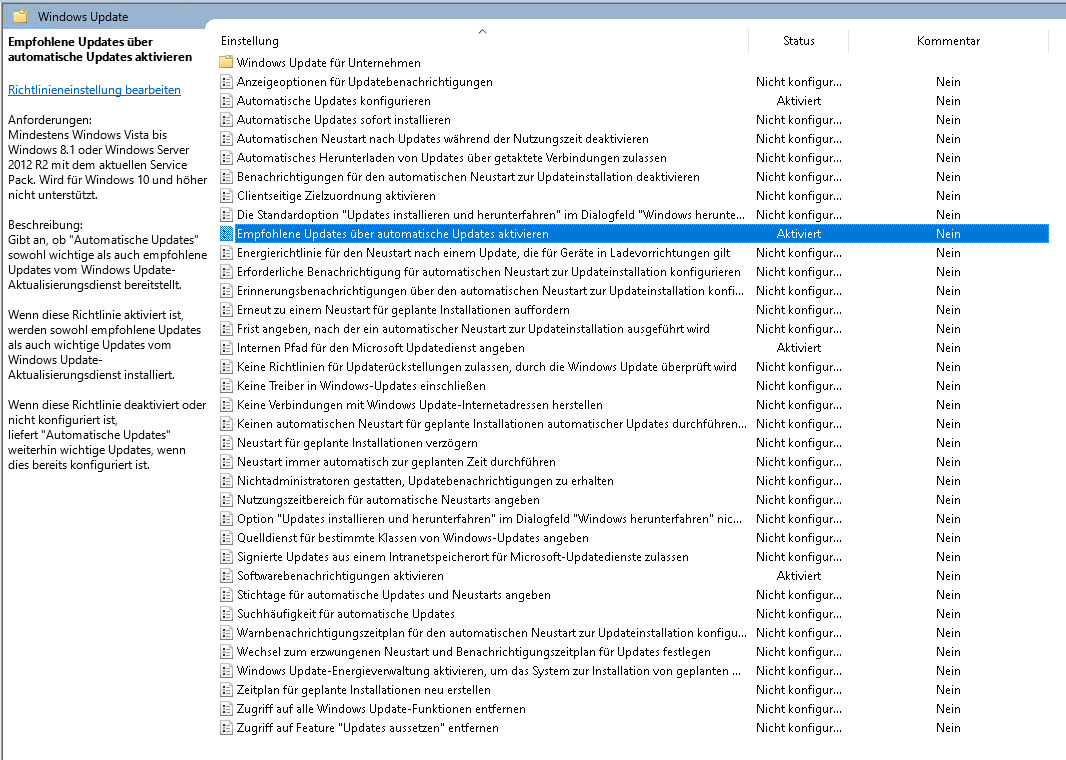Click the 'Windows Update für Unternehmen' folder icon
The image size is (1066, 760).
tap(226, 63)
